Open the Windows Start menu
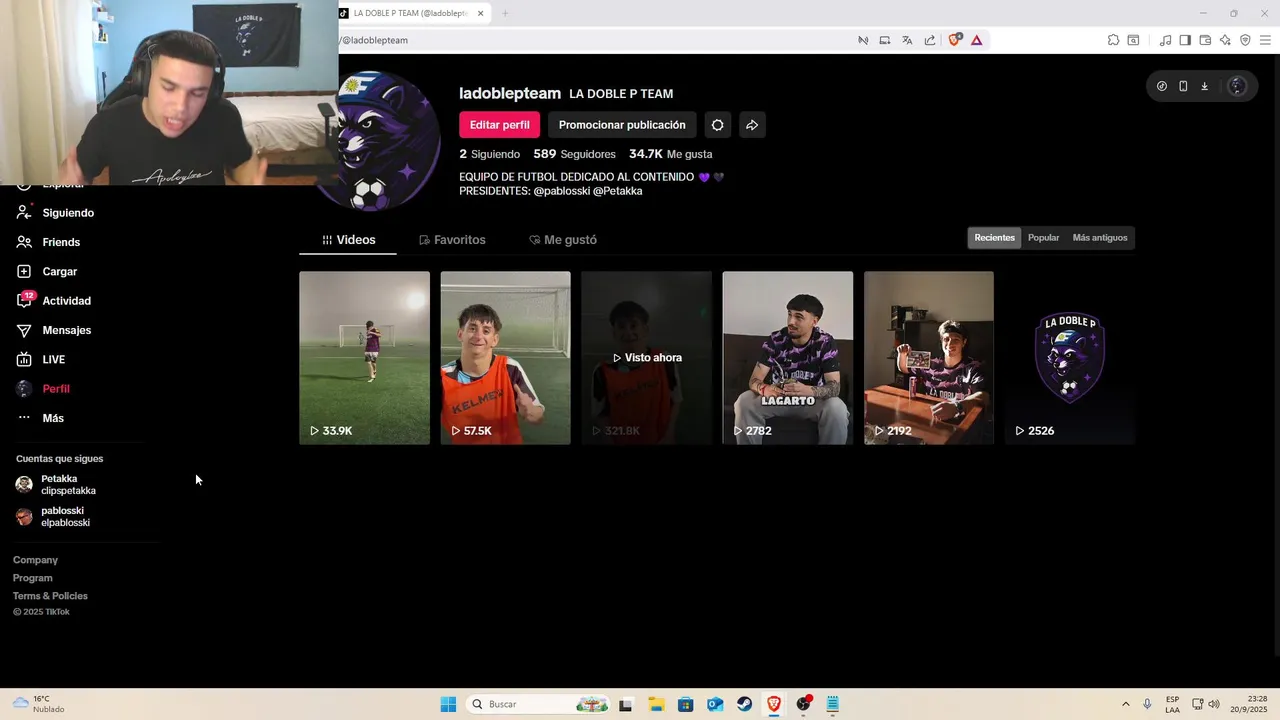 coord(448,704)
